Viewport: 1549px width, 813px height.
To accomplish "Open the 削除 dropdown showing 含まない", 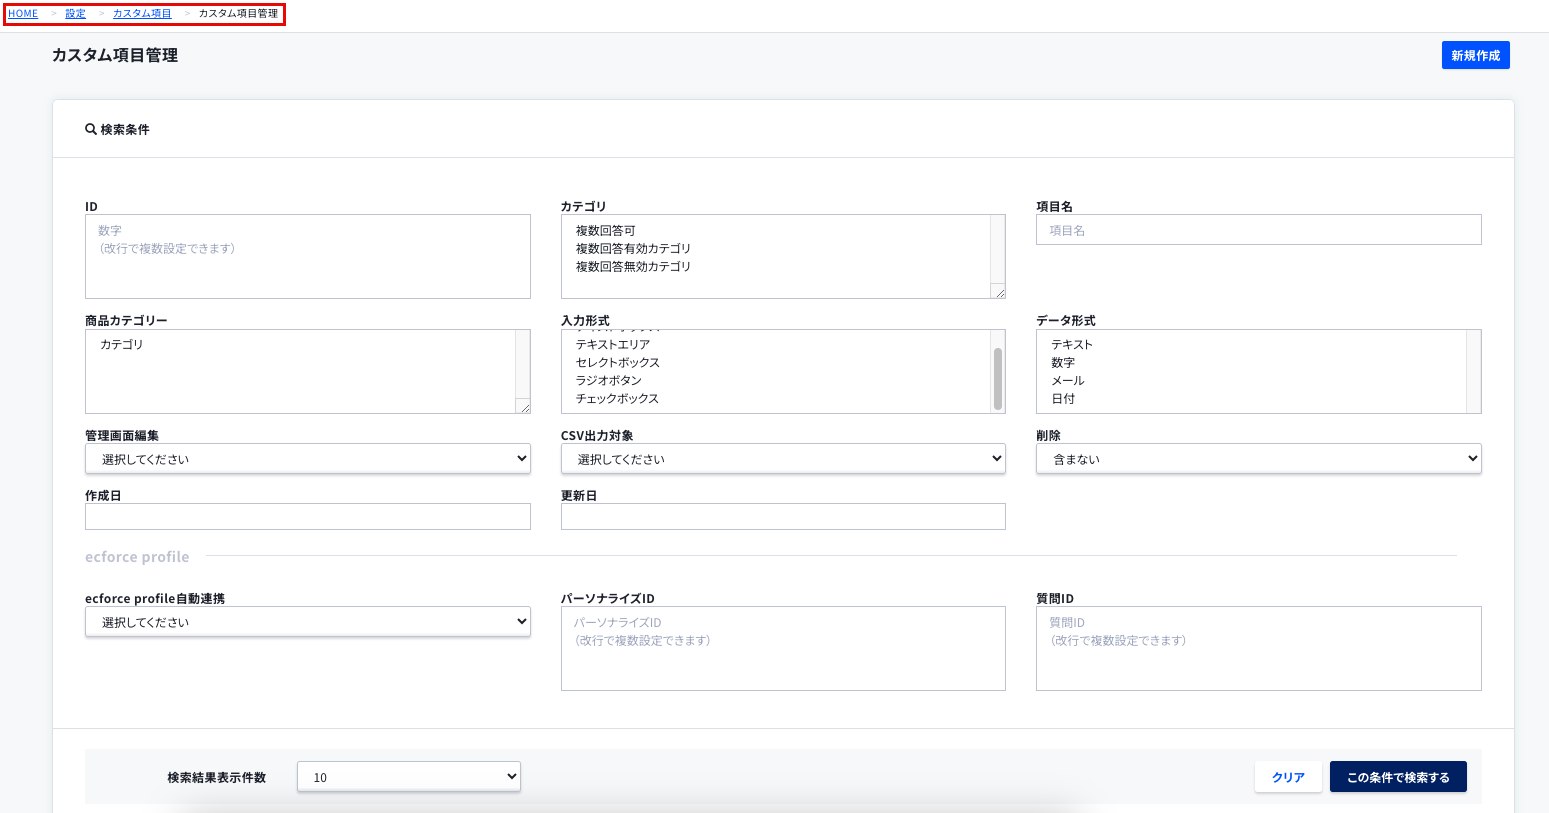I will coord(1258,459).
